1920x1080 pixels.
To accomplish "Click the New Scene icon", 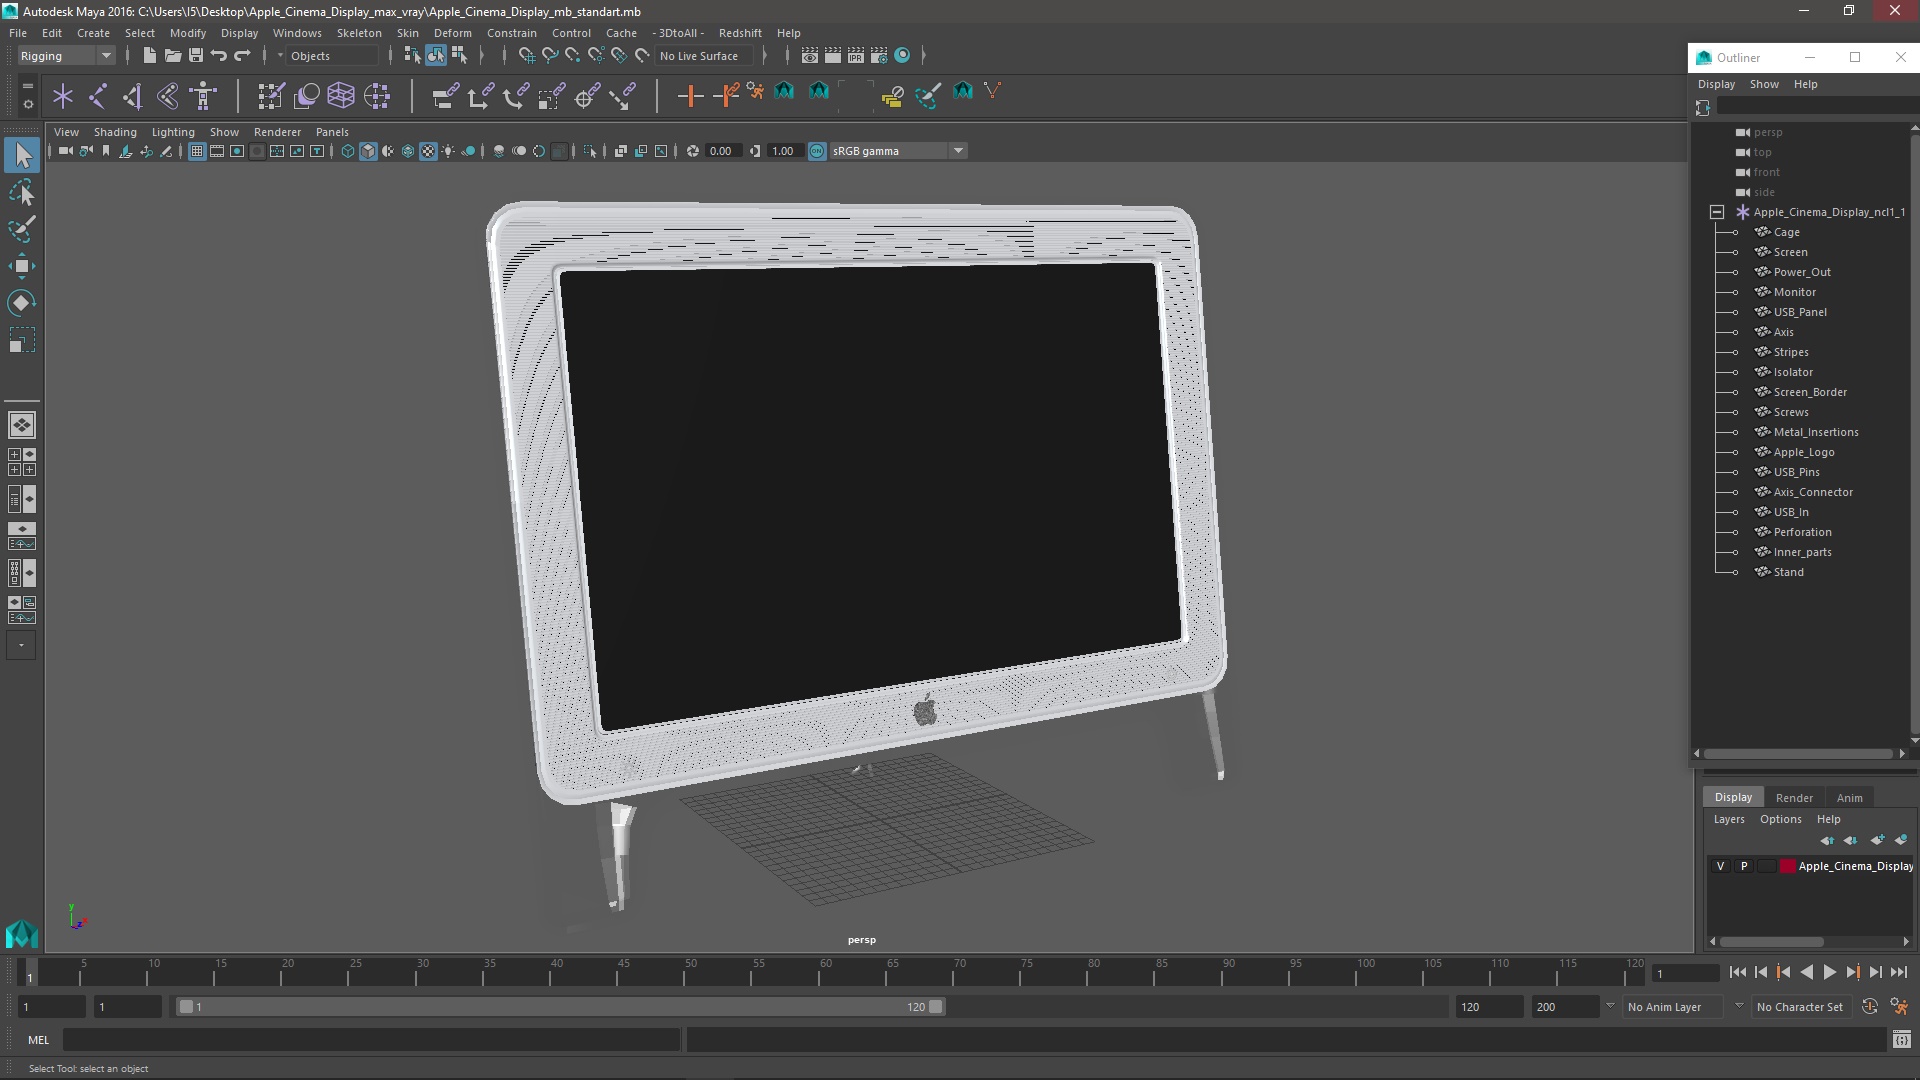I will (x=149, y=56).
